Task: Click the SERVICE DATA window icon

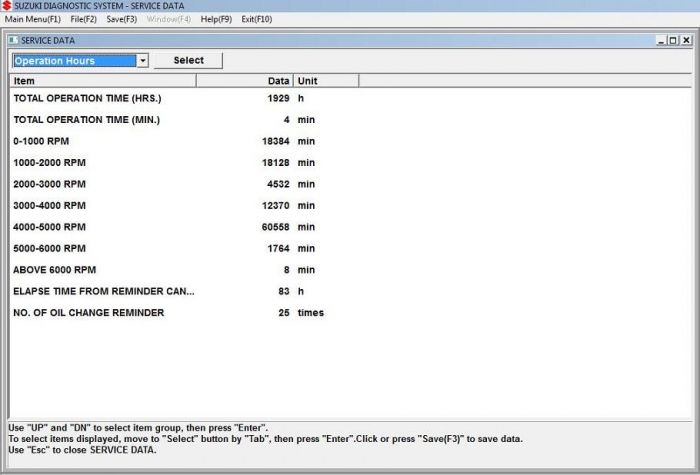Action: 13,40
